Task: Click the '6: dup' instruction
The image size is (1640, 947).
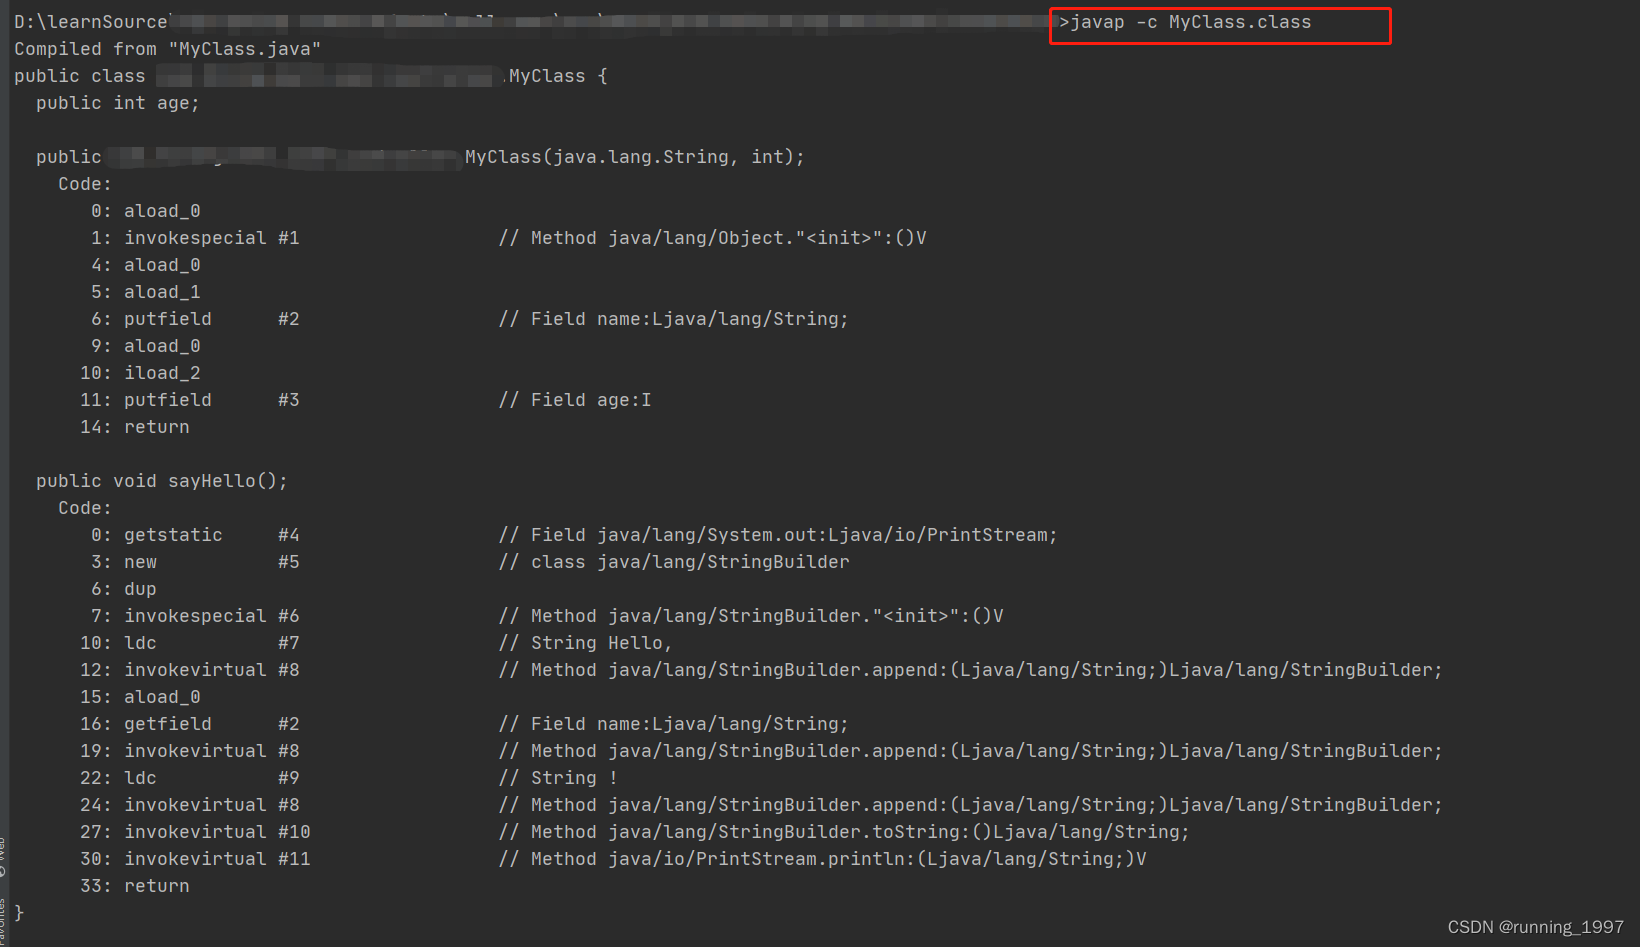Action: click(124, 589)
